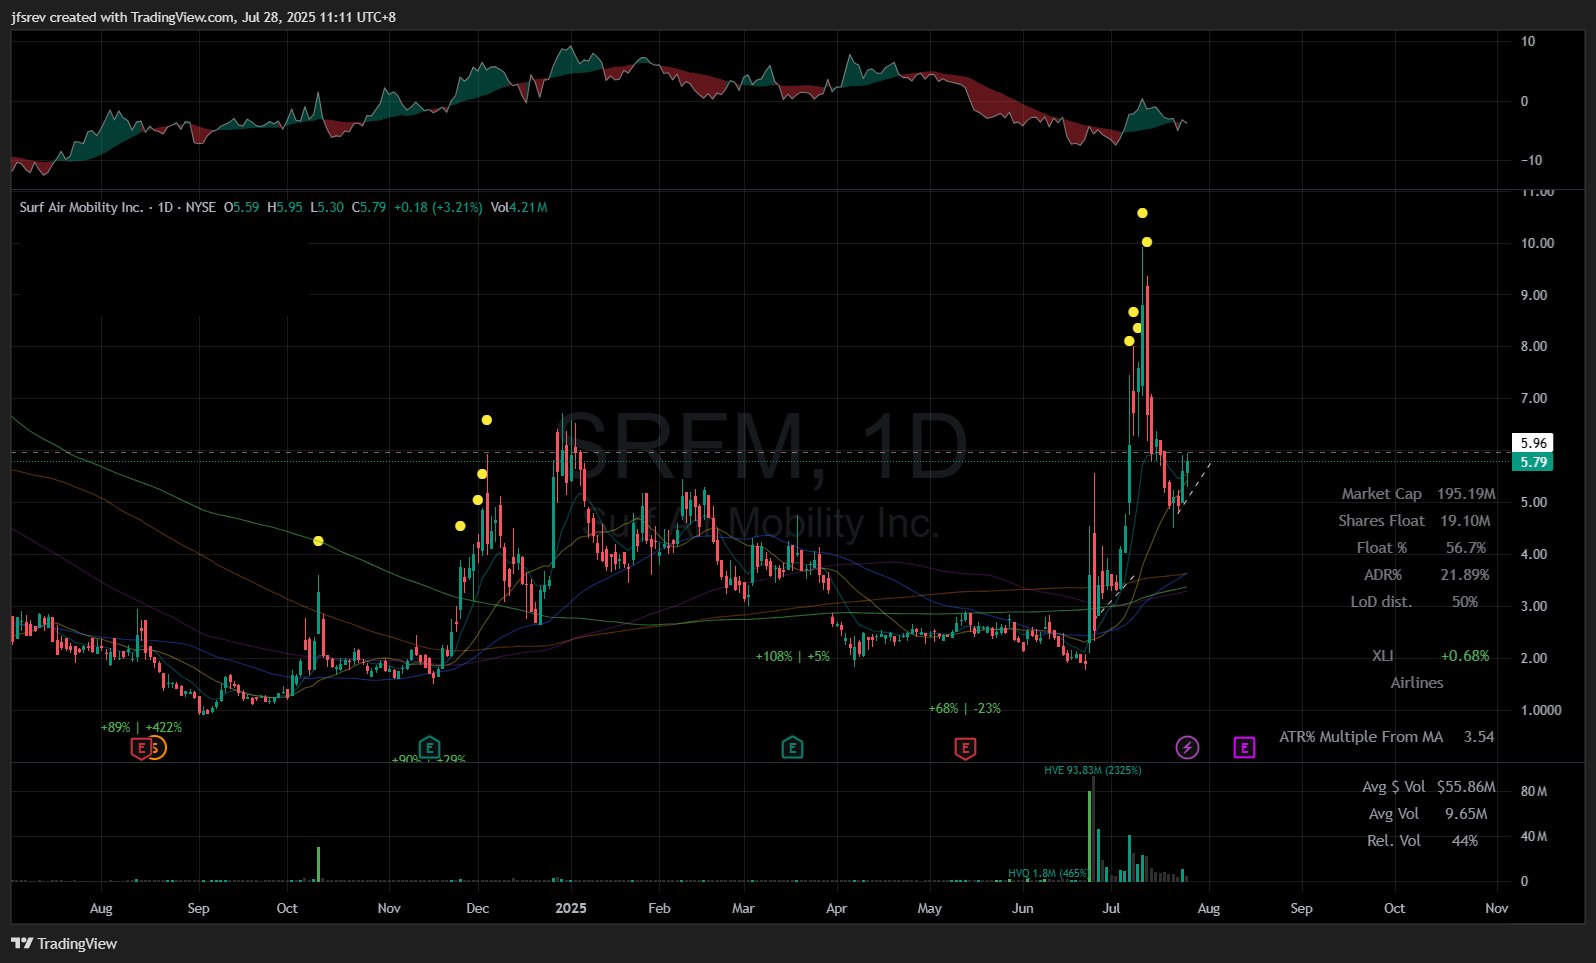Click the green earnings icon near mid-March
The image size is (1596, 963).
tap(792, 747)
